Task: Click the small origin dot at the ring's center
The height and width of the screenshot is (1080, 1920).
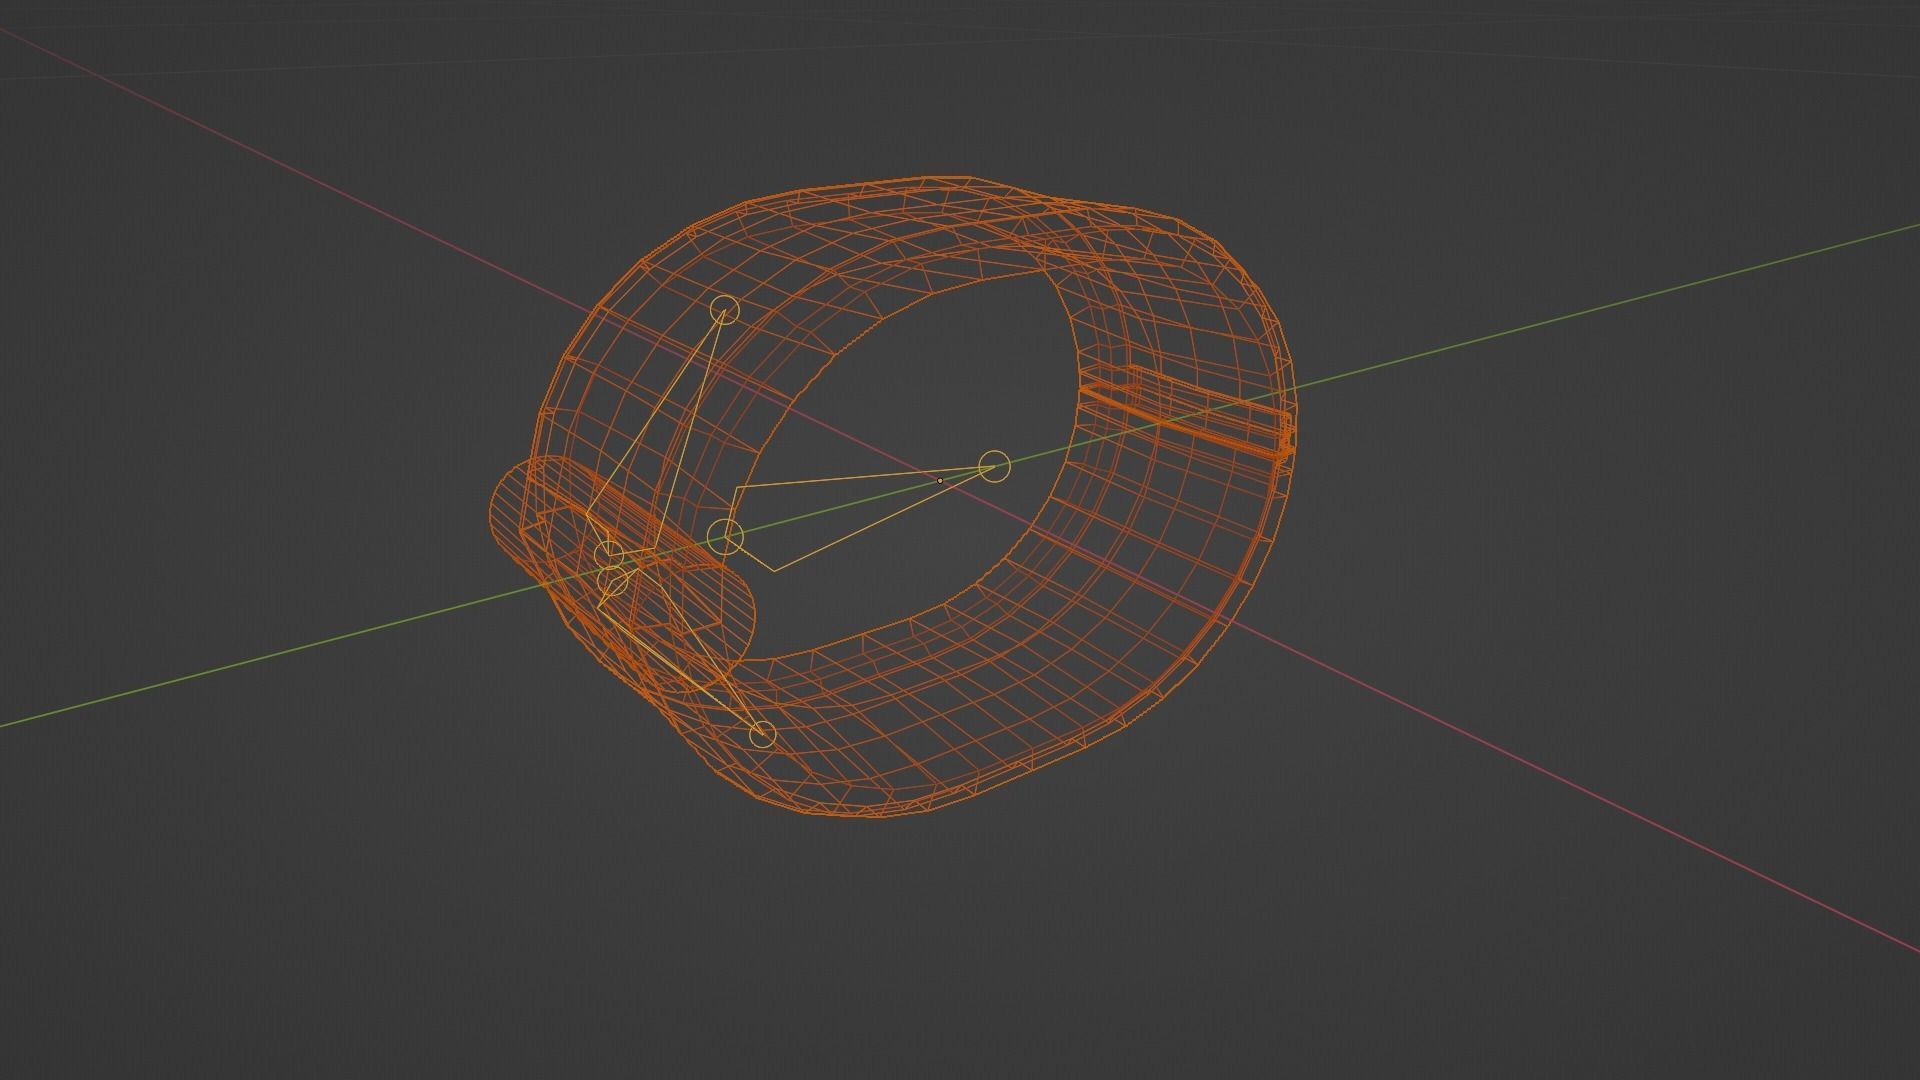Action: point(940,481)
